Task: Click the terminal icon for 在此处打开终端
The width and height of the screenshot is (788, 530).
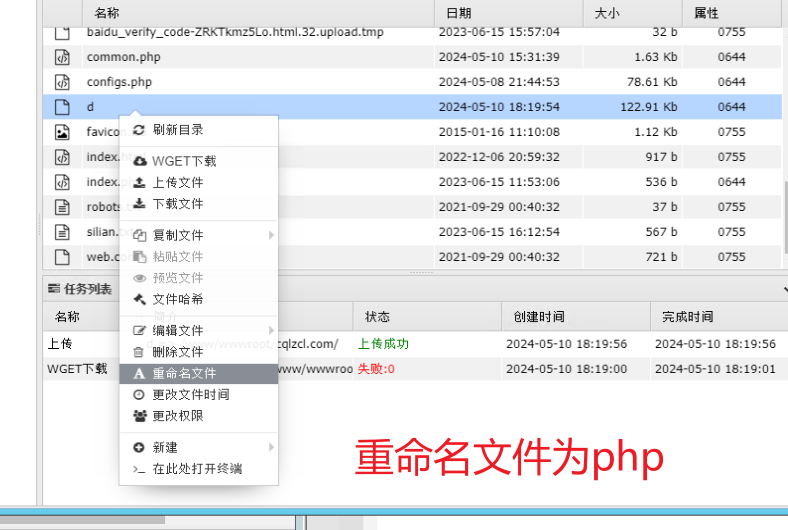Action: pos(139,469)
